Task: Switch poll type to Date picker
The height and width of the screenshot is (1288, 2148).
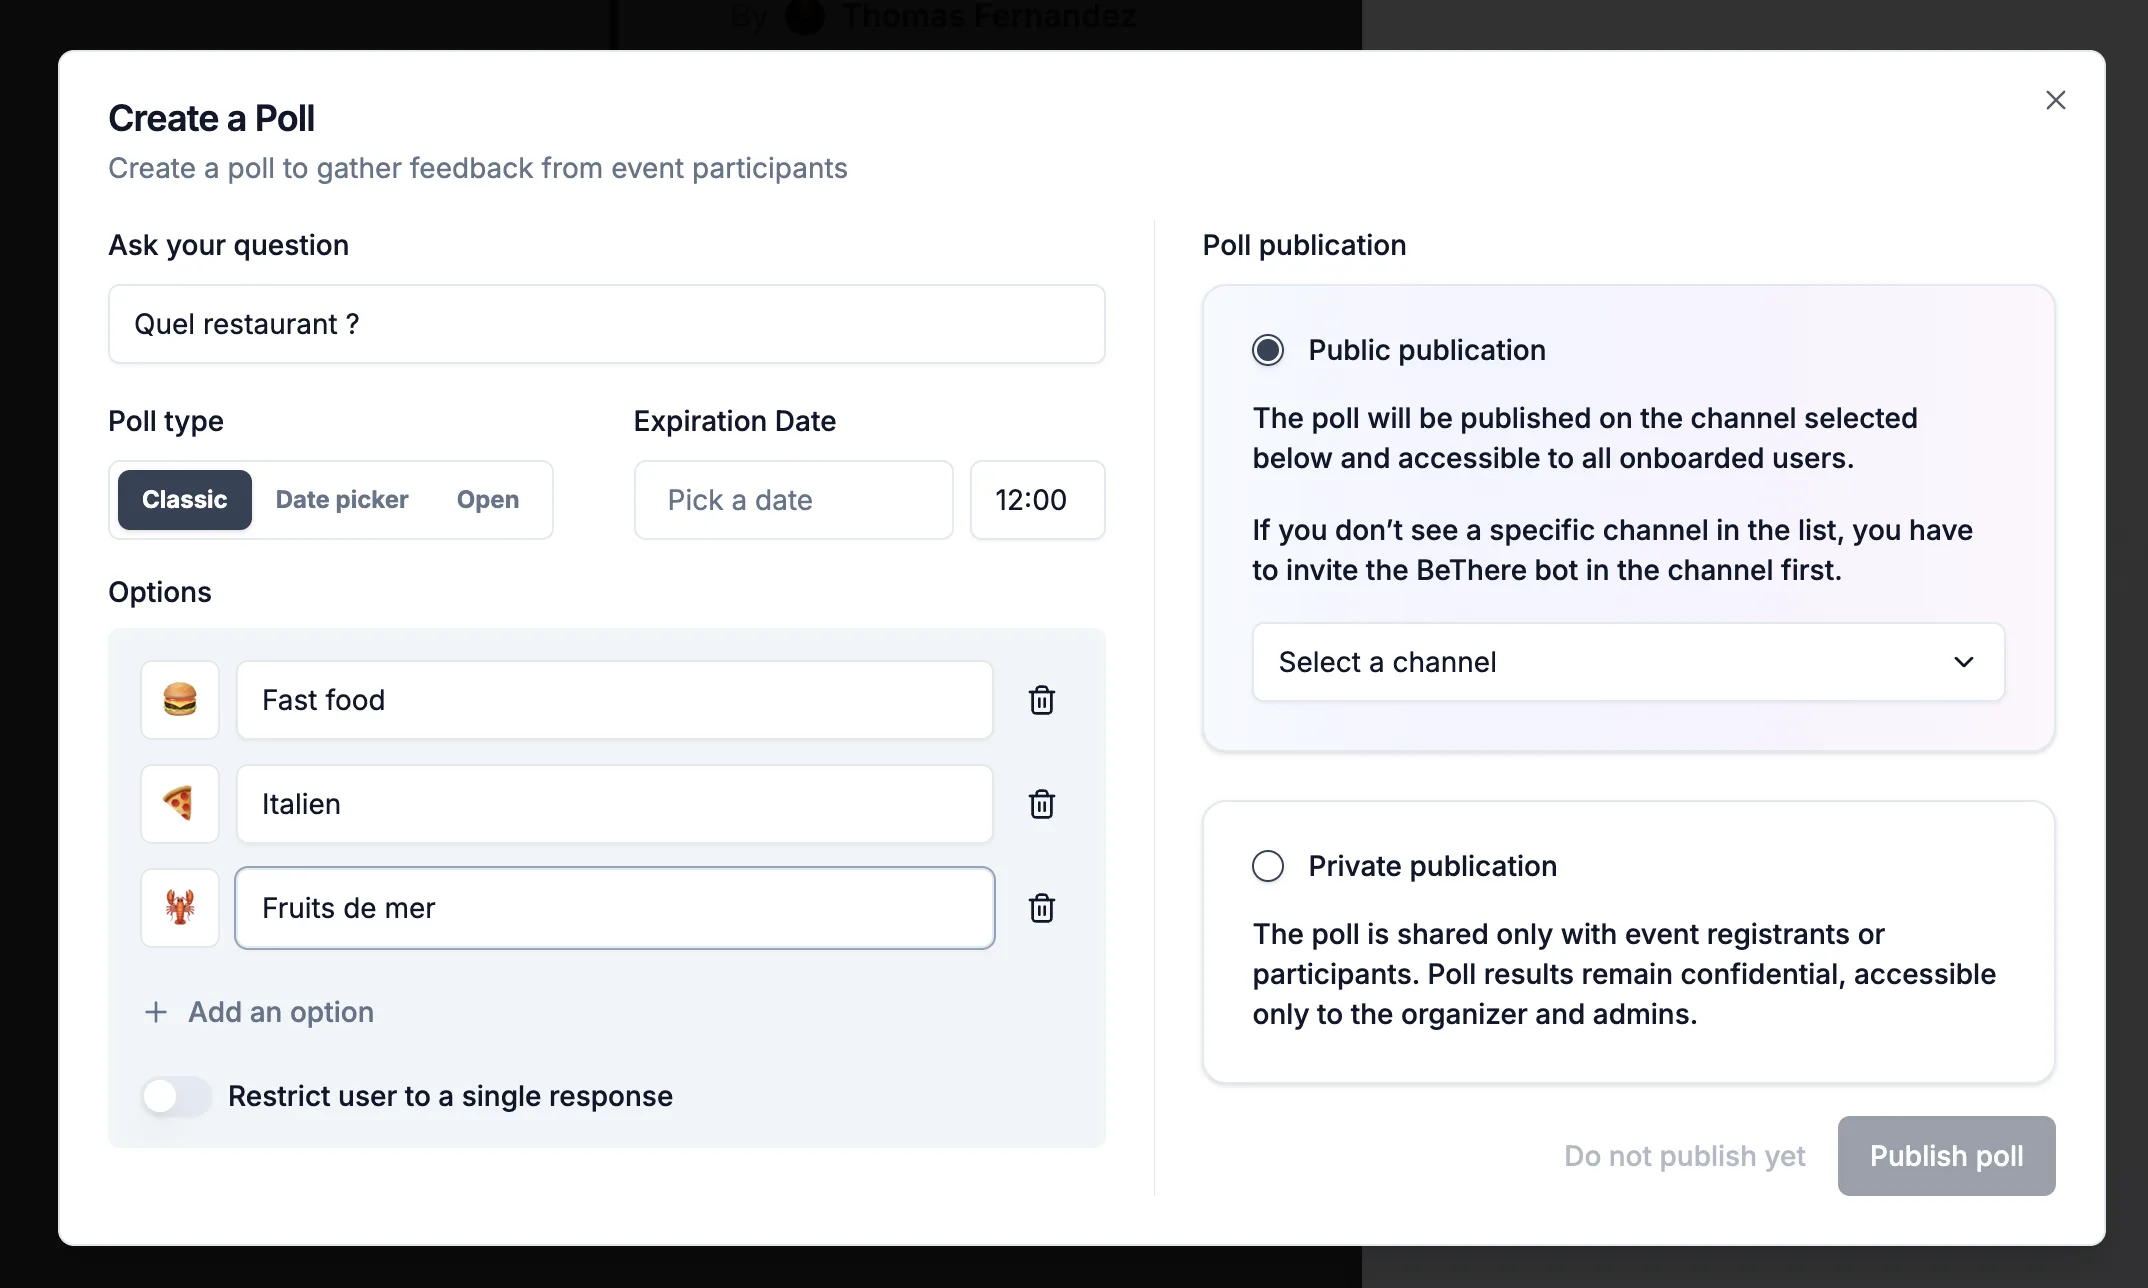Action: click(342, 500)
